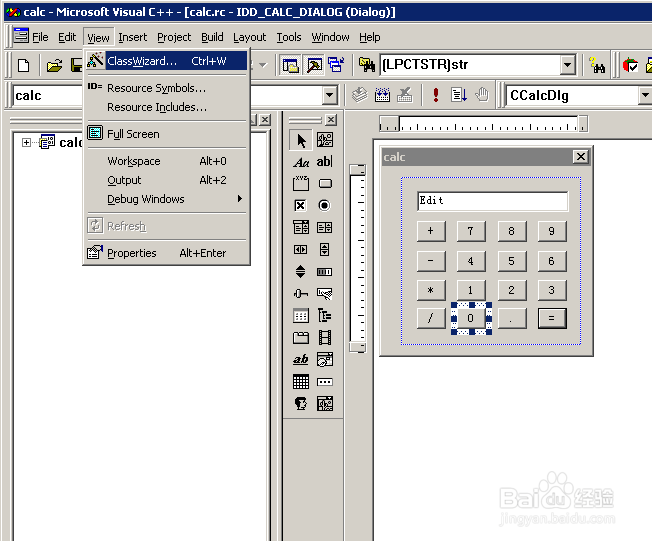This screenshot has height=541, width=652.
Task: Select the + button in calc dialog
Action: pos(431,231)
